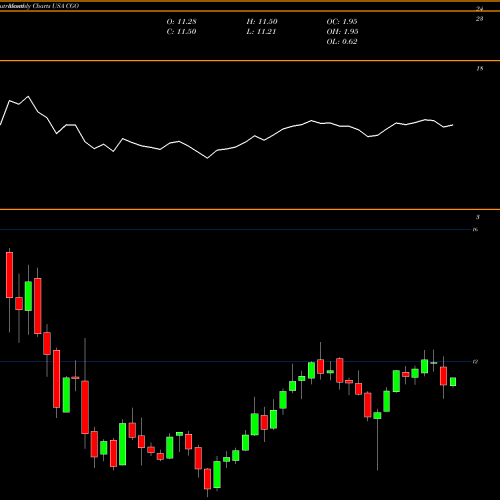Click the "OH: 1.95" reading
Viewport: 500px width, 500px height.
[x=342, y=32]
